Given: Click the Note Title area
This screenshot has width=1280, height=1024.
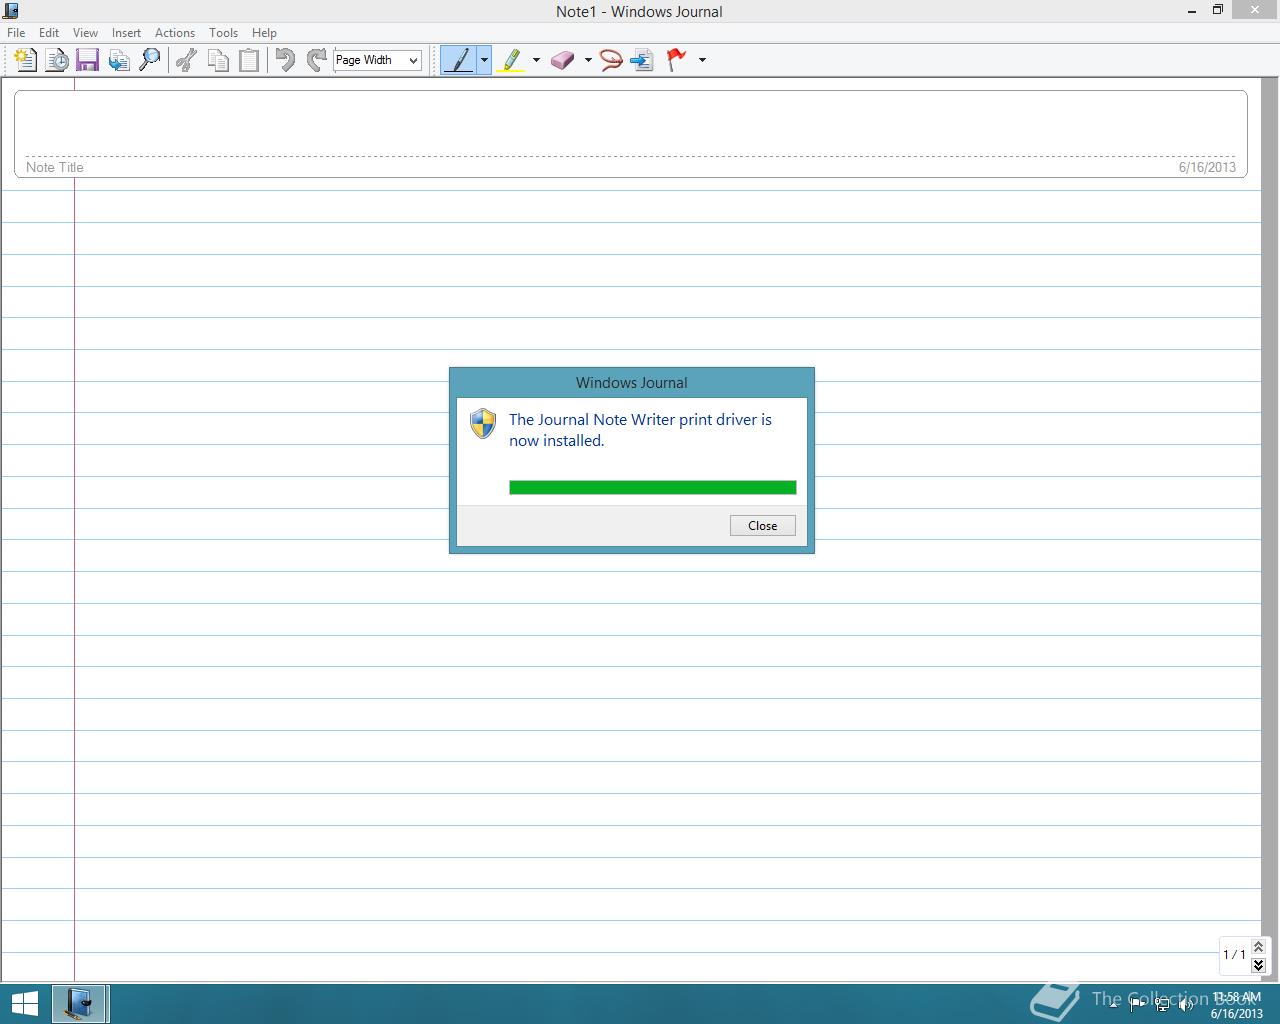Looking at the screenshot, I should (x=55, y=167).
